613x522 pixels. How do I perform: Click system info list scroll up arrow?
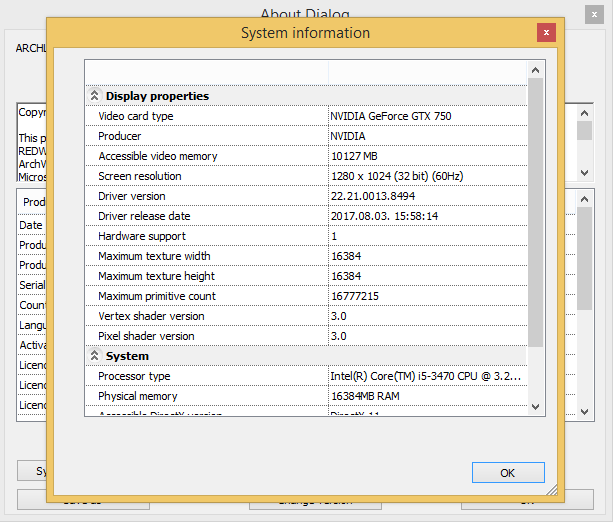click(535, 70)
